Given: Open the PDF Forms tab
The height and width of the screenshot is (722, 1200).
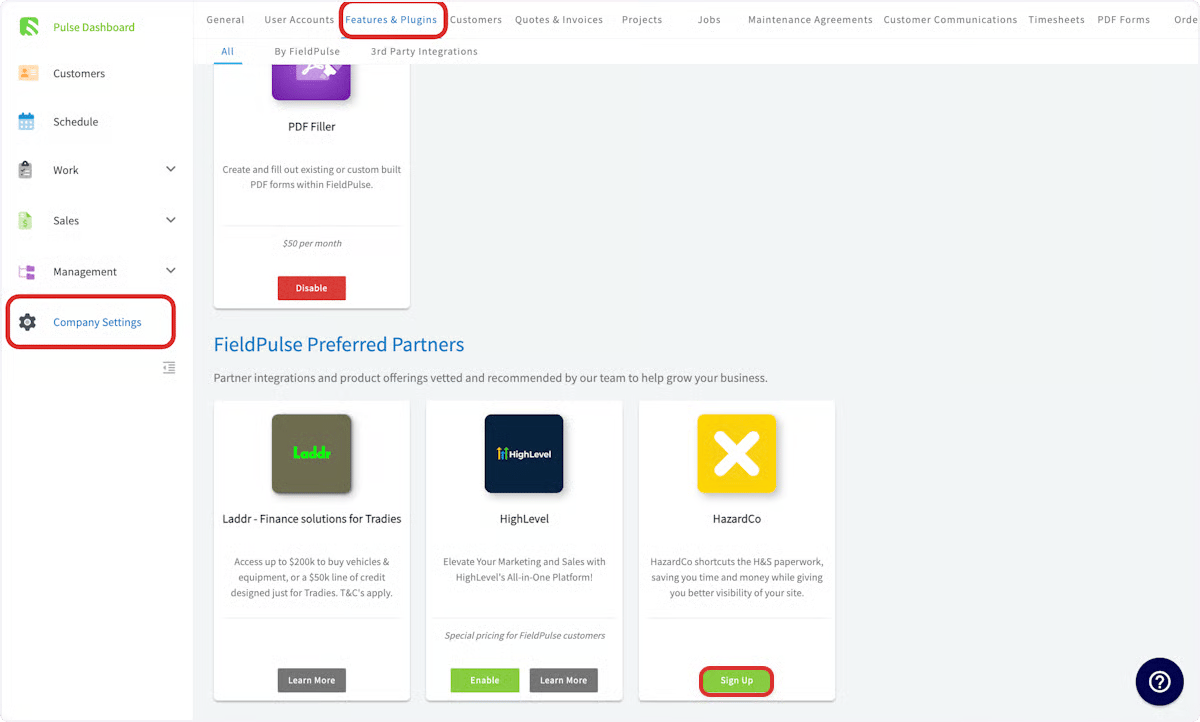Looking at the screenshot, I should point(1123,19).
